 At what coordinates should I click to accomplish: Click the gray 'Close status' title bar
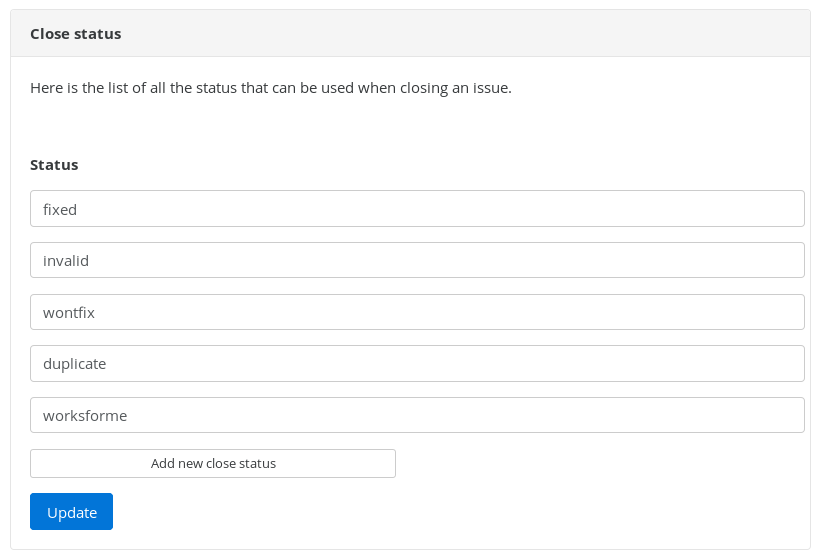coord(410,34)
